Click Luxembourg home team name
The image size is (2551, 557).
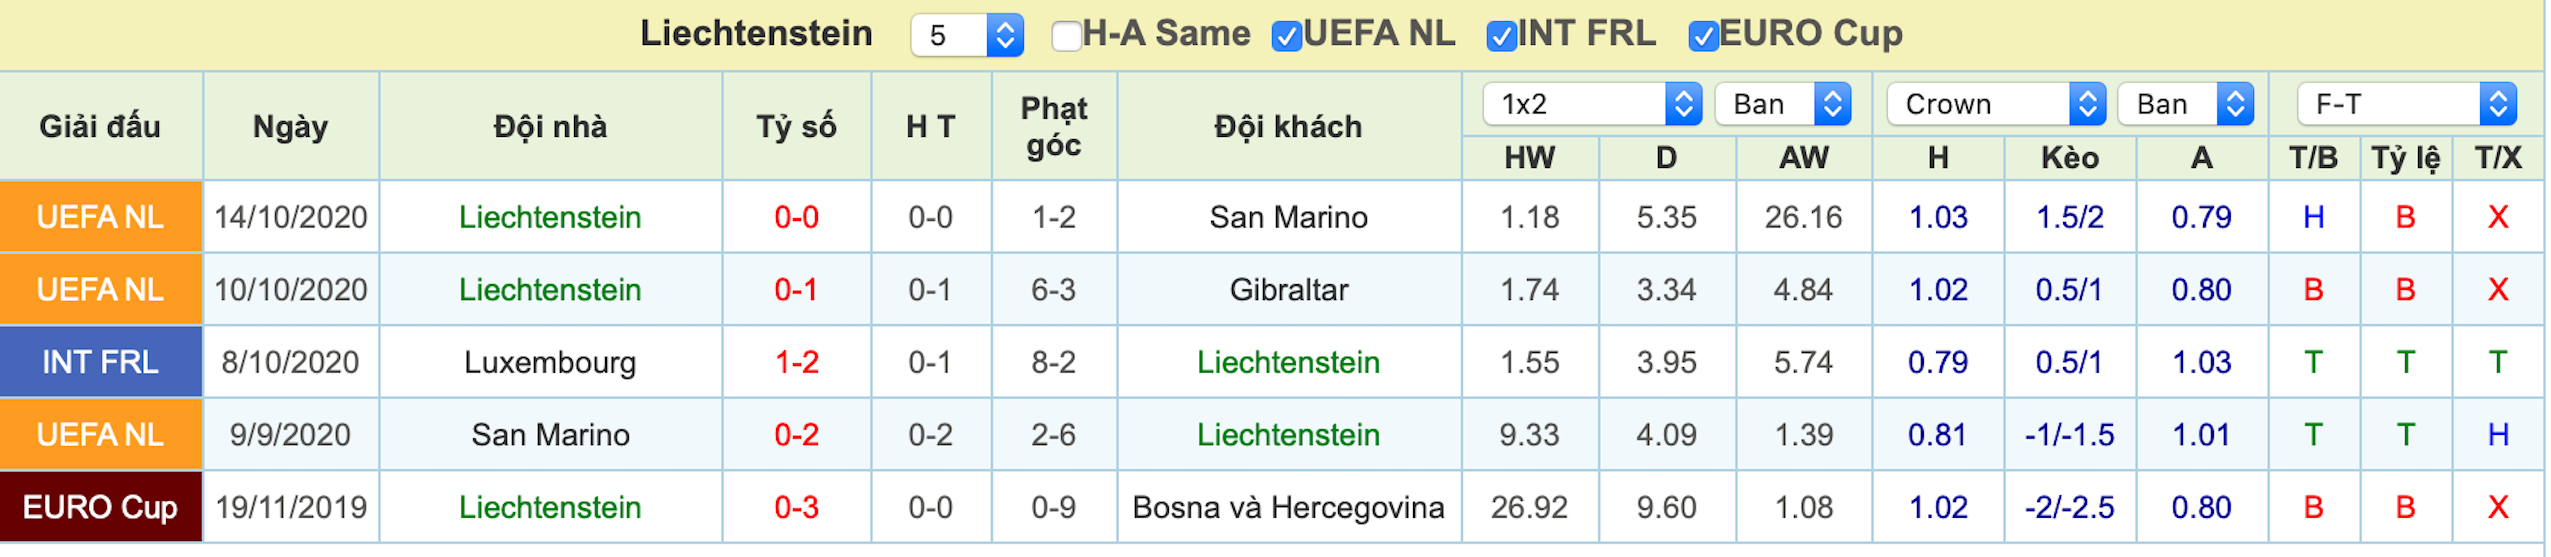(x=550, y=362)
